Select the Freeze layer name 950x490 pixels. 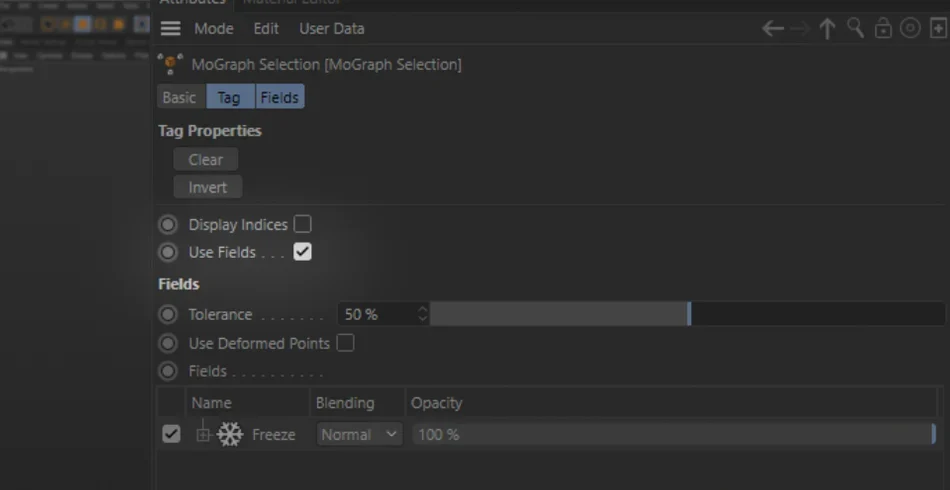point(273,435)
